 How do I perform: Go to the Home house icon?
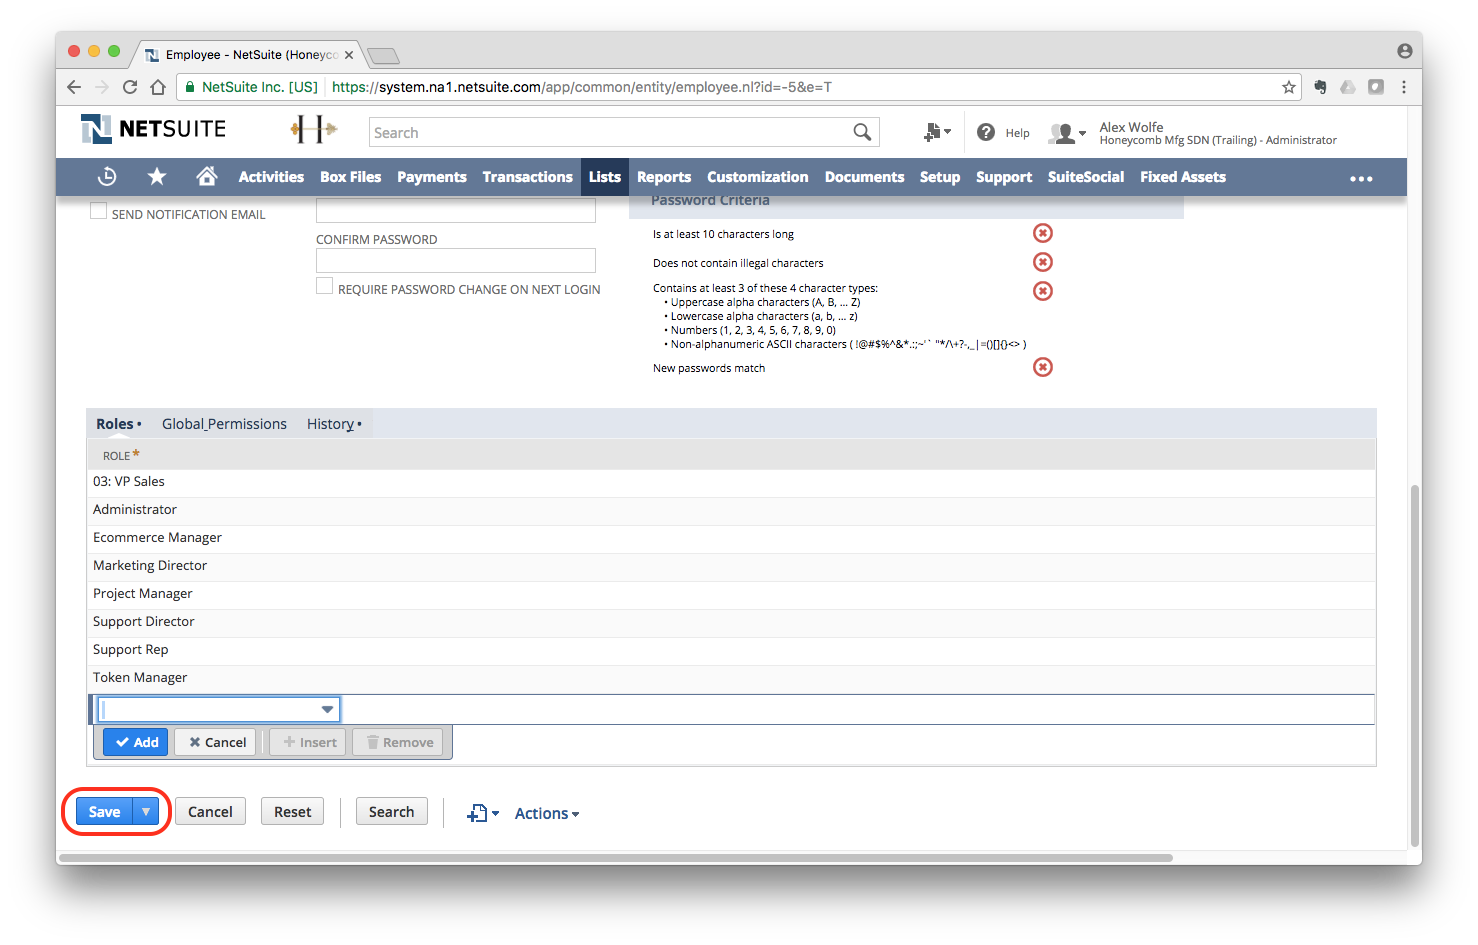point(207,177)
